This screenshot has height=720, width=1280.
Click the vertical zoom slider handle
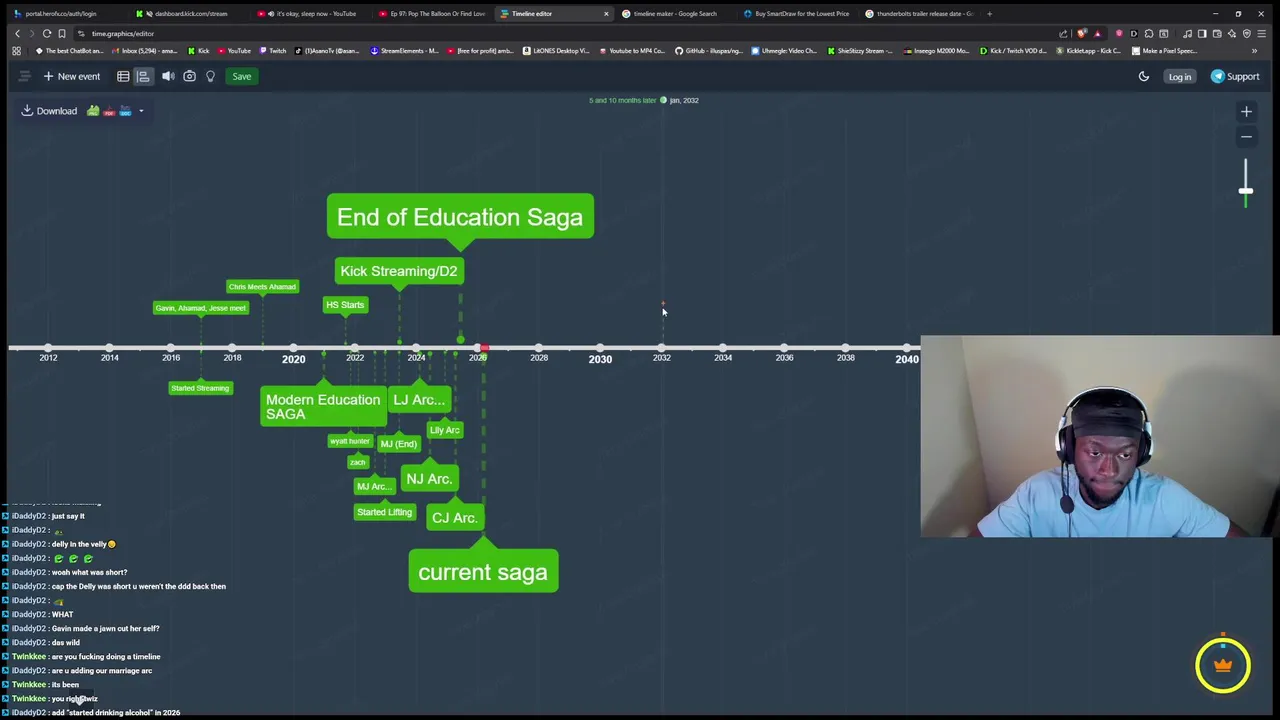pos(1246,190)
